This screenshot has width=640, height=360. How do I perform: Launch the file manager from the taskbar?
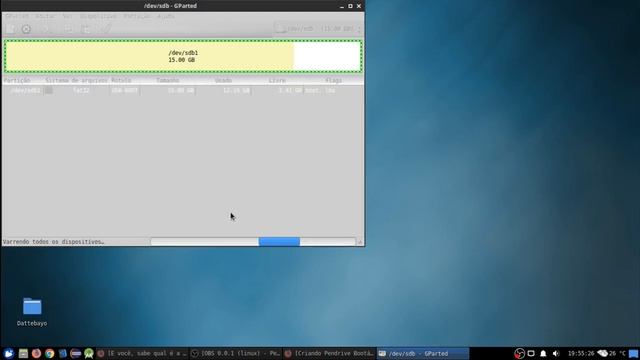click(23, 353)
